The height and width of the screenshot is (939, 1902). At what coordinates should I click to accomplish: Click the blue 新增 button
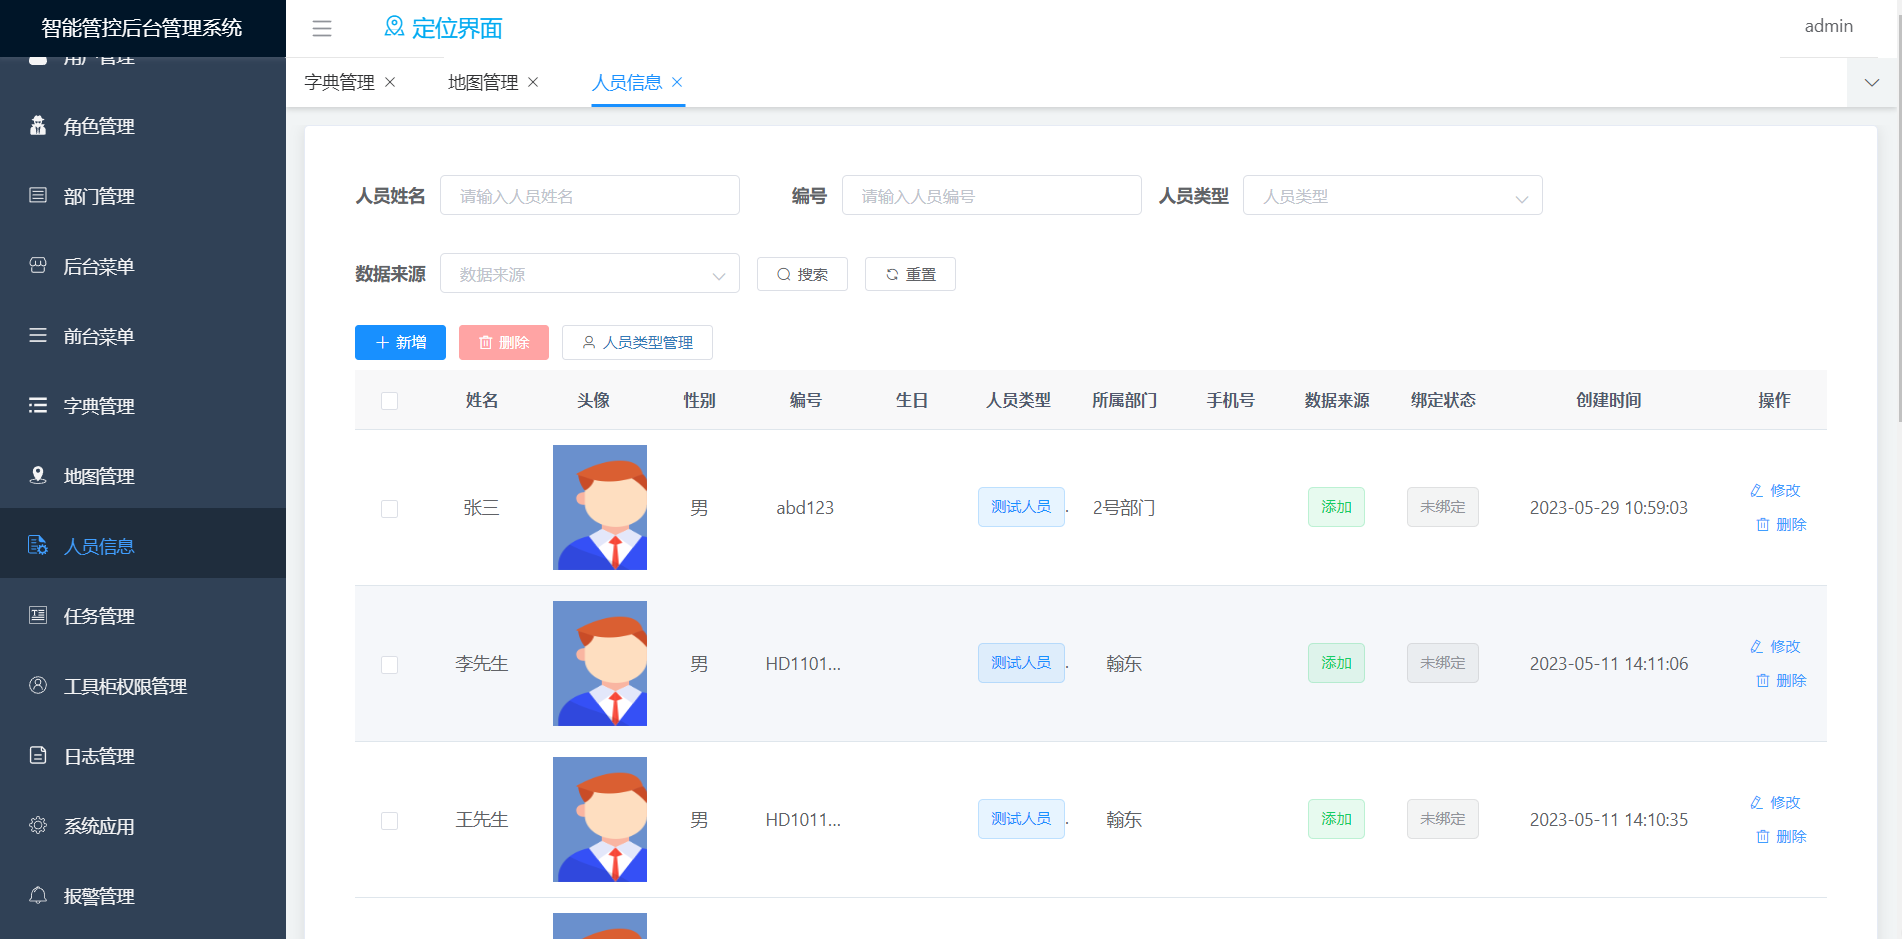400,343
